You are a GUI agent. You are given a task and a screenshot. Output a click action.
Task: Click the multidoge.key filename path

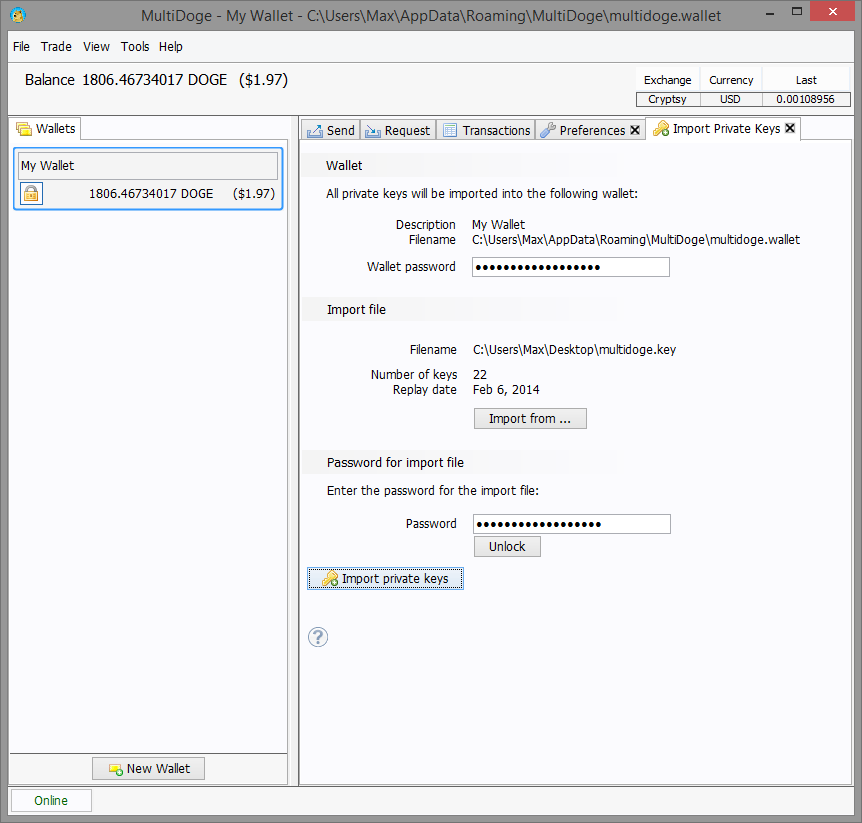[x=574, y=350]
